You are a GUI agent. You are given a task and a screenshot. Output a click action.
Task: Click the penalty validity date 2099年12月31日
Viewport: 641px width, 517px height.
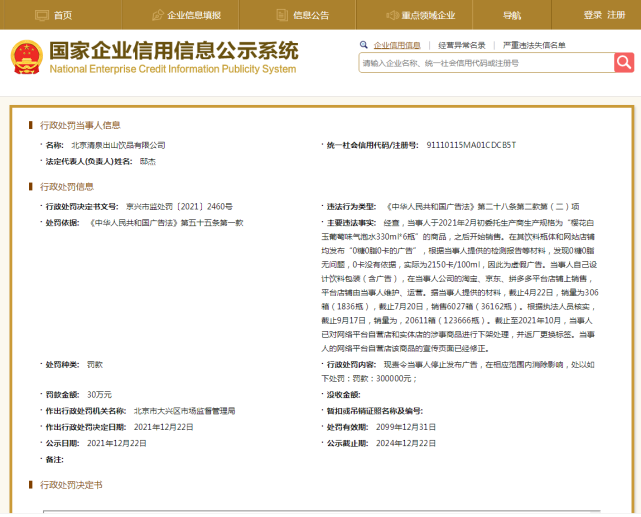point(406,427)
